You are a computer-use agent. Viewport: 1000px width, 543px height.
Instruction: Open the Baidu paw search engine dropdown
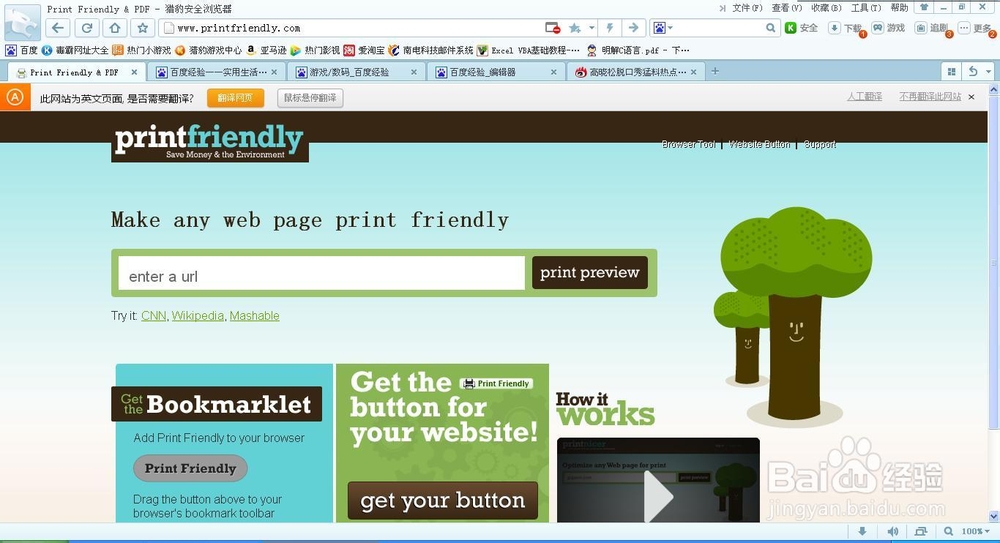663,28
